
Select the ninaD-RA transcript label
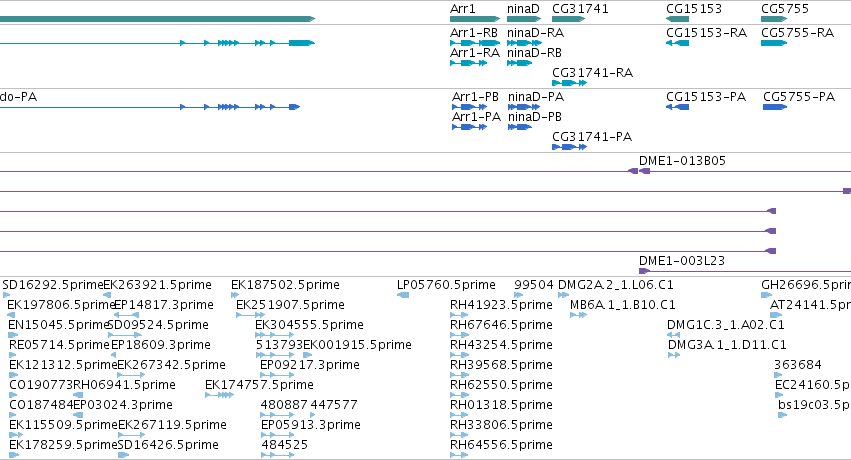pos(535,33)
